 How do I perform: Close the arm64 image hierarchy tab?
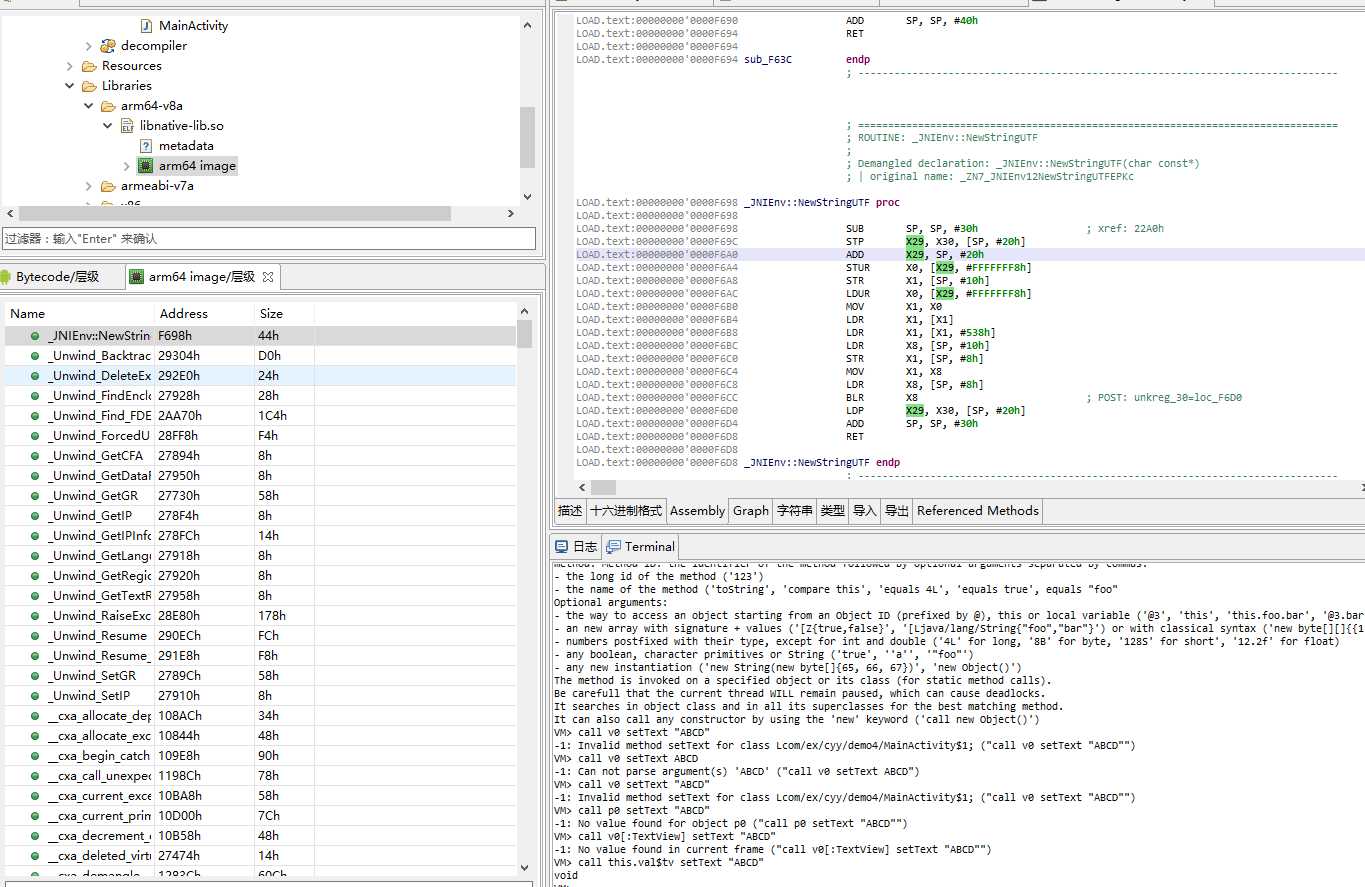coord(268,277)
